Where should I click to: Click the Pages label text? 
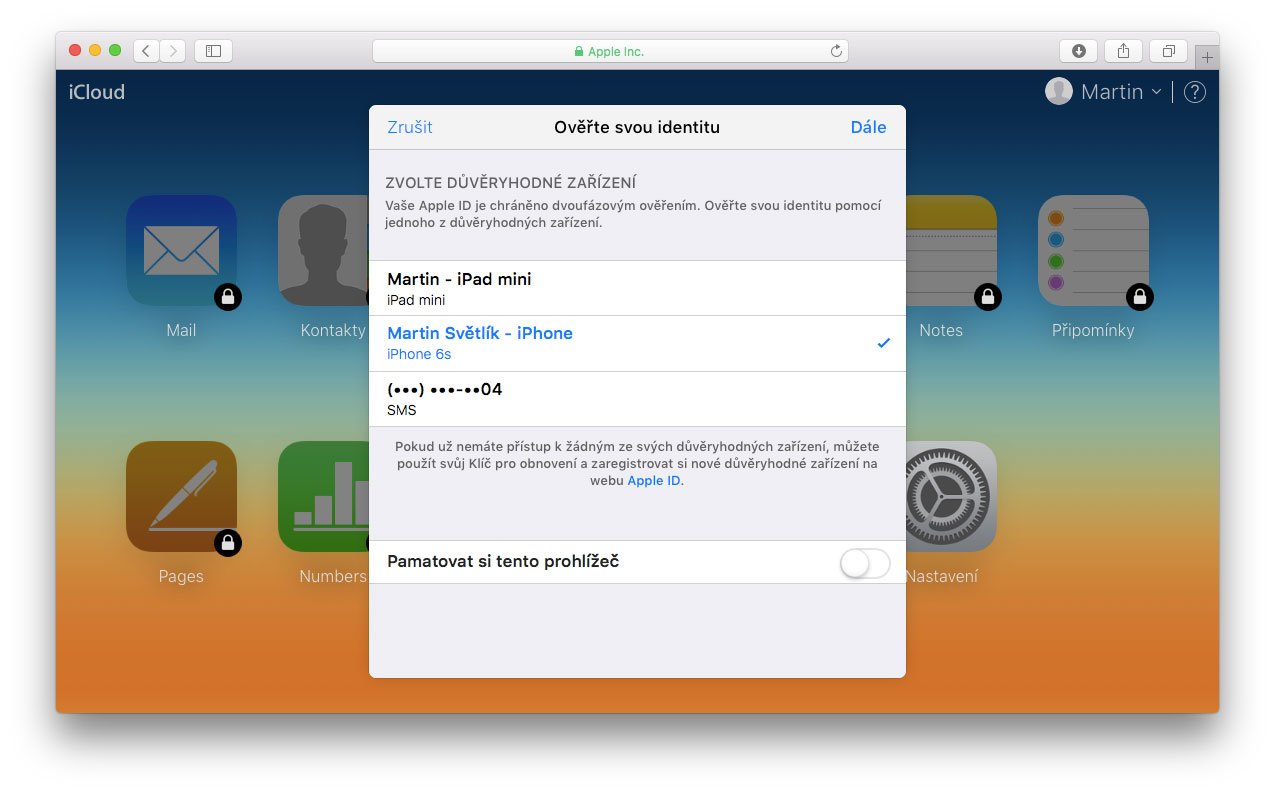point(181,576)
